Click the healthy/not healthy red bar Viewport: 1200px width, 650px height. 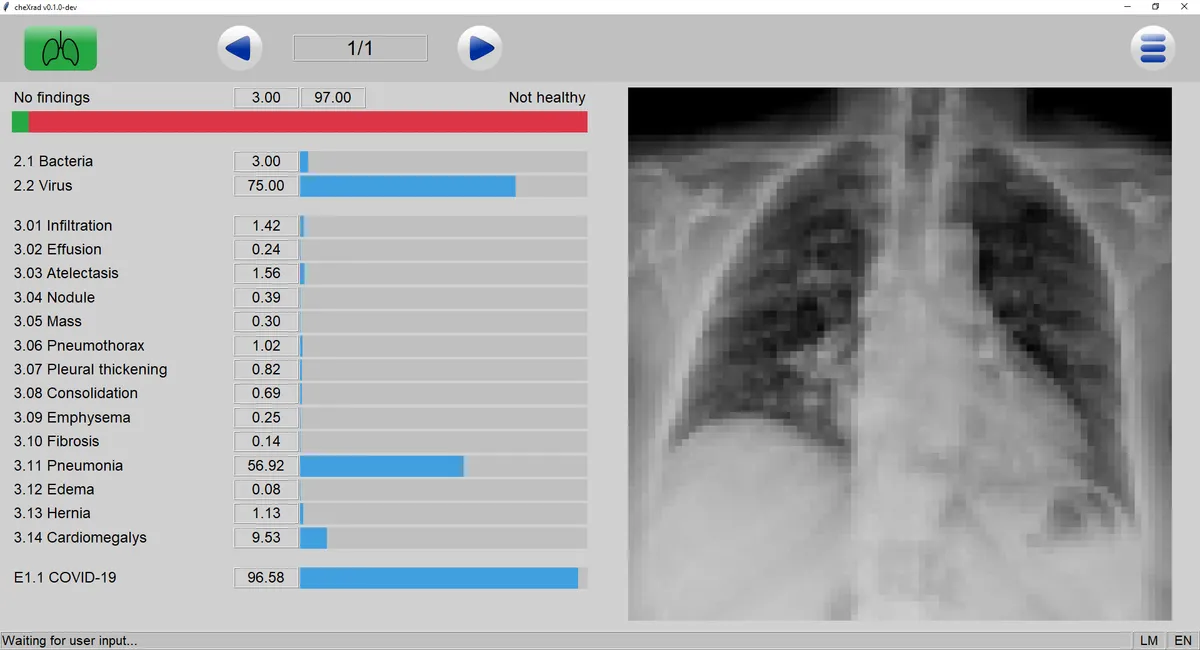(x=300, y=122)
